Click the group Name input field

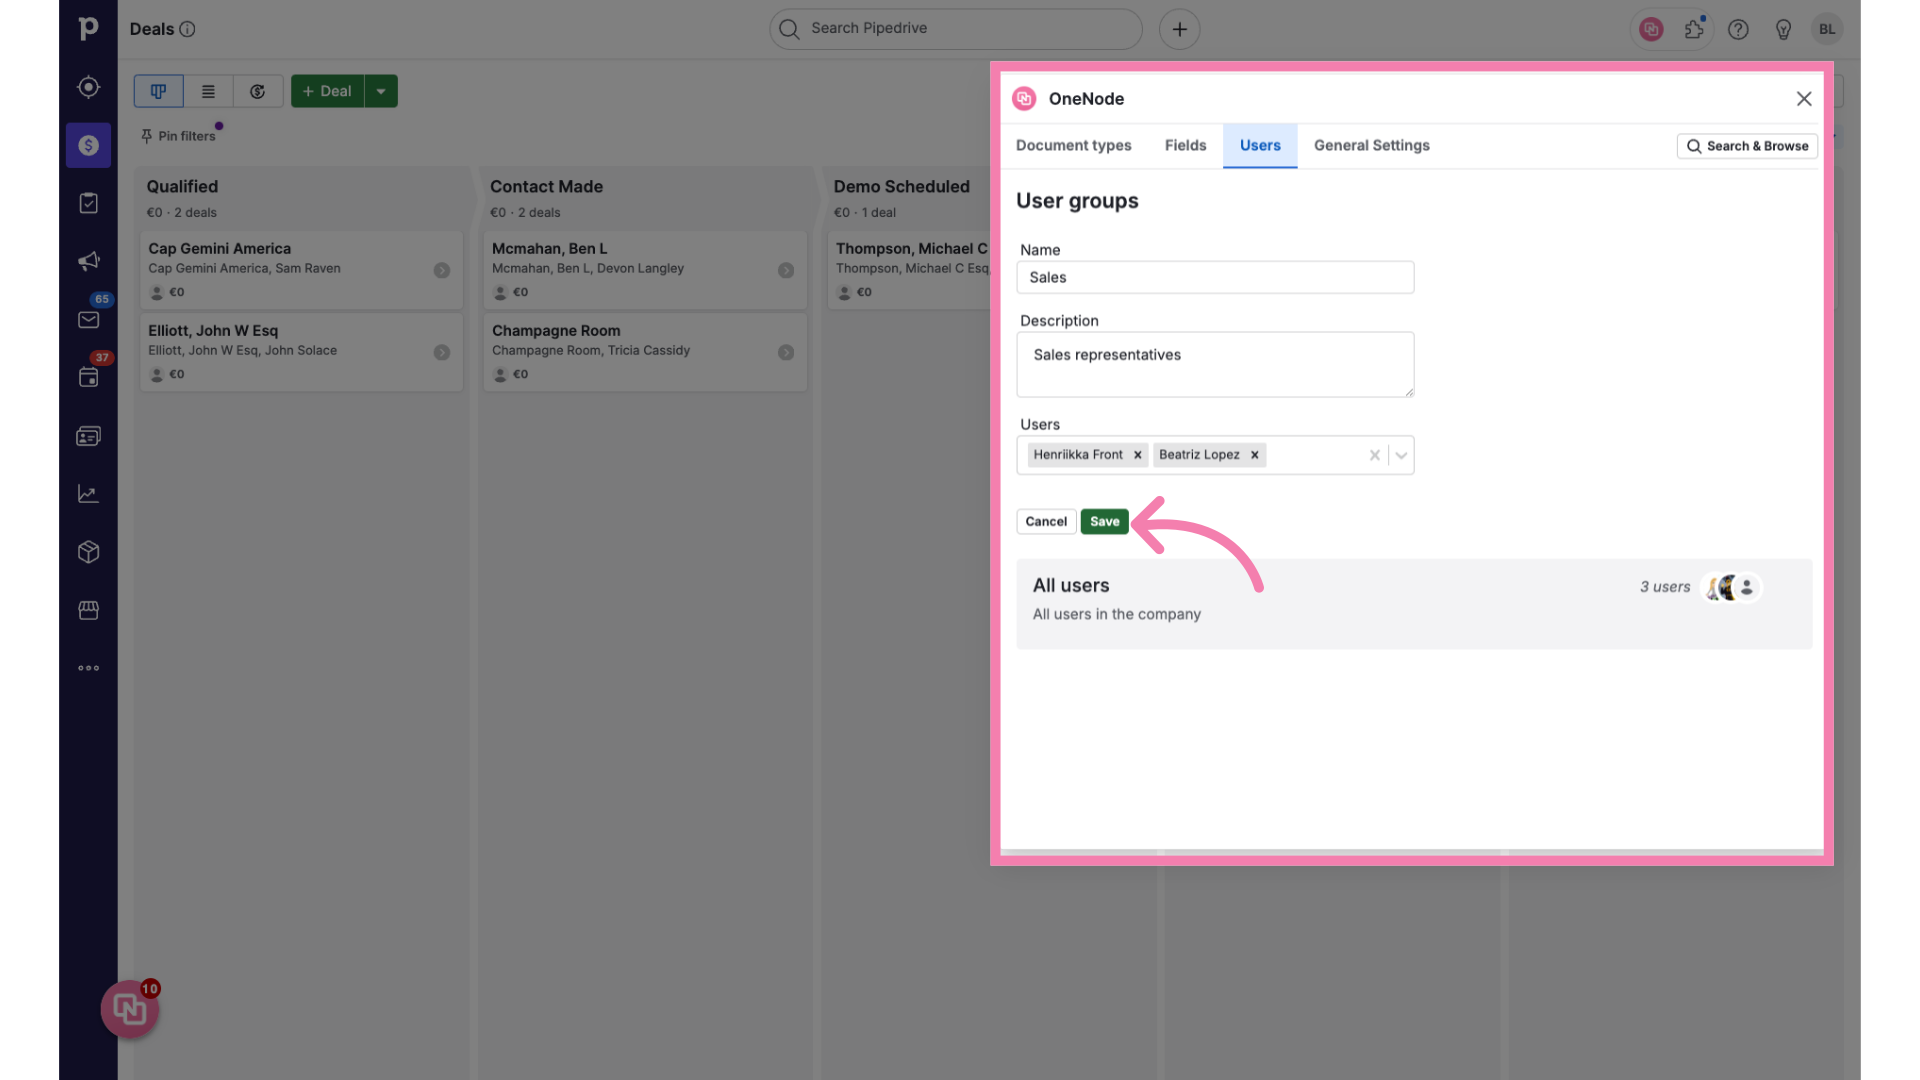click(1215, 277)
